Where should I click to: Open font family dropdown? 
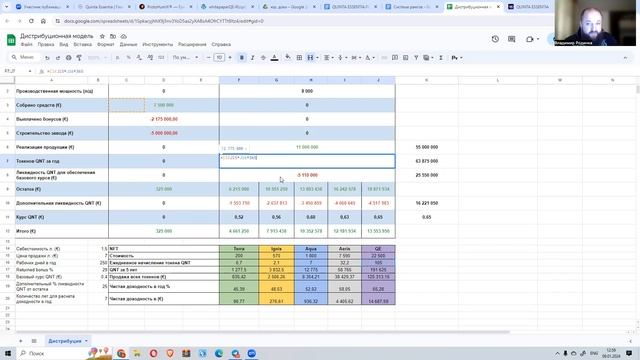pos(185,58)
